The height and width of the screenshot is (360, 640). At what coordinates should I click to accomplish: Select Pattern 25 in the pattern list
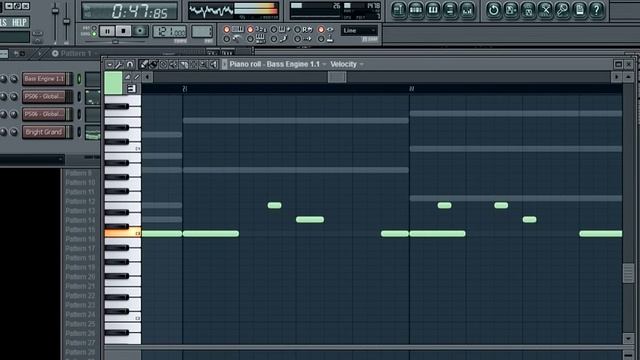pos(80,324)
